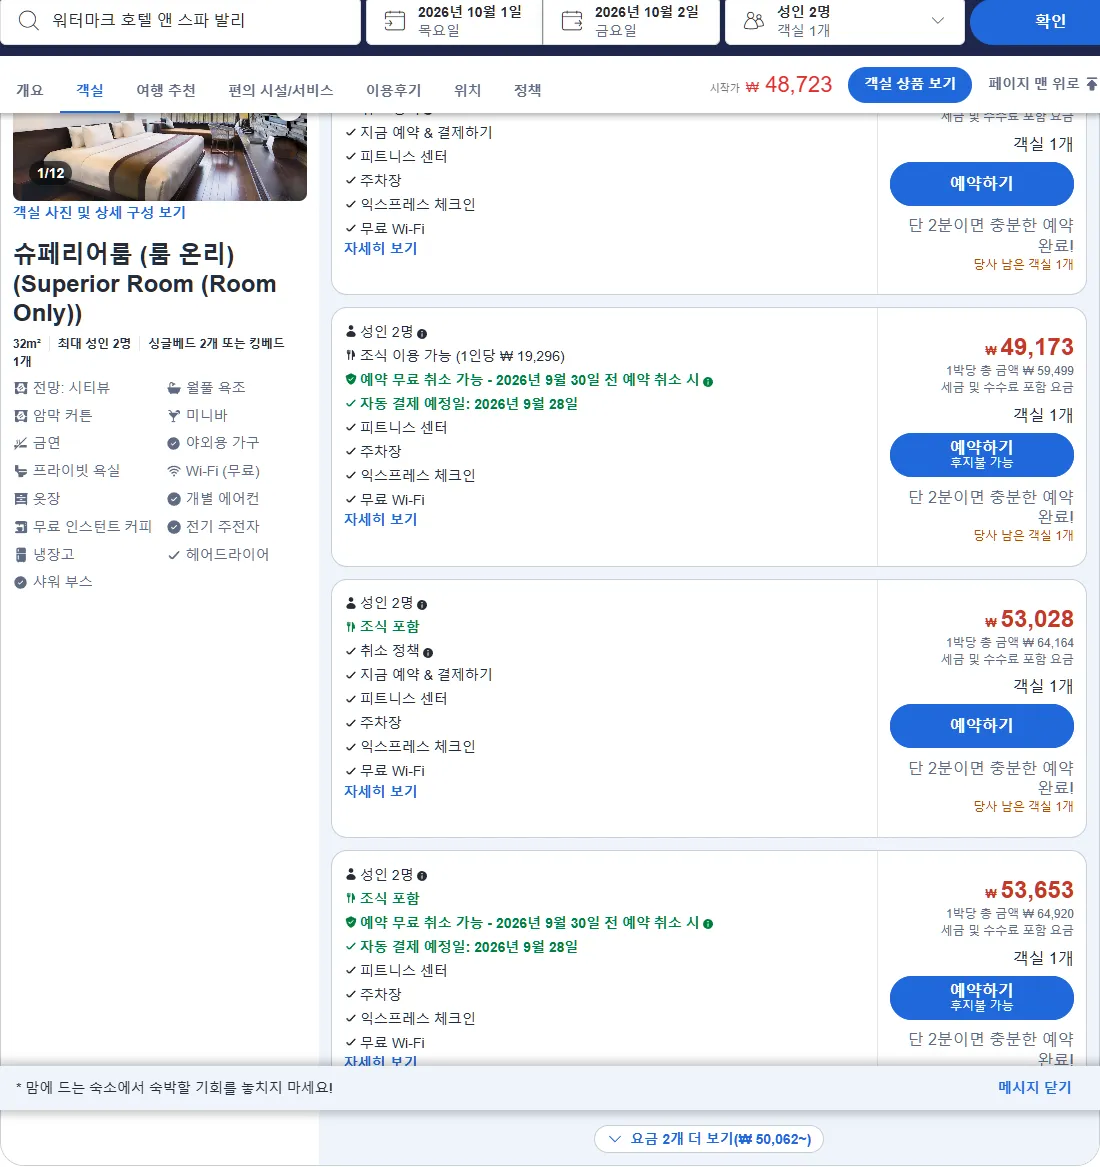This screenshot has width=1100, height=1167.
Task: Click 자세히 보기 in the ₩49,173 offer
Action: pyautogui.click(x=380, y=519)
